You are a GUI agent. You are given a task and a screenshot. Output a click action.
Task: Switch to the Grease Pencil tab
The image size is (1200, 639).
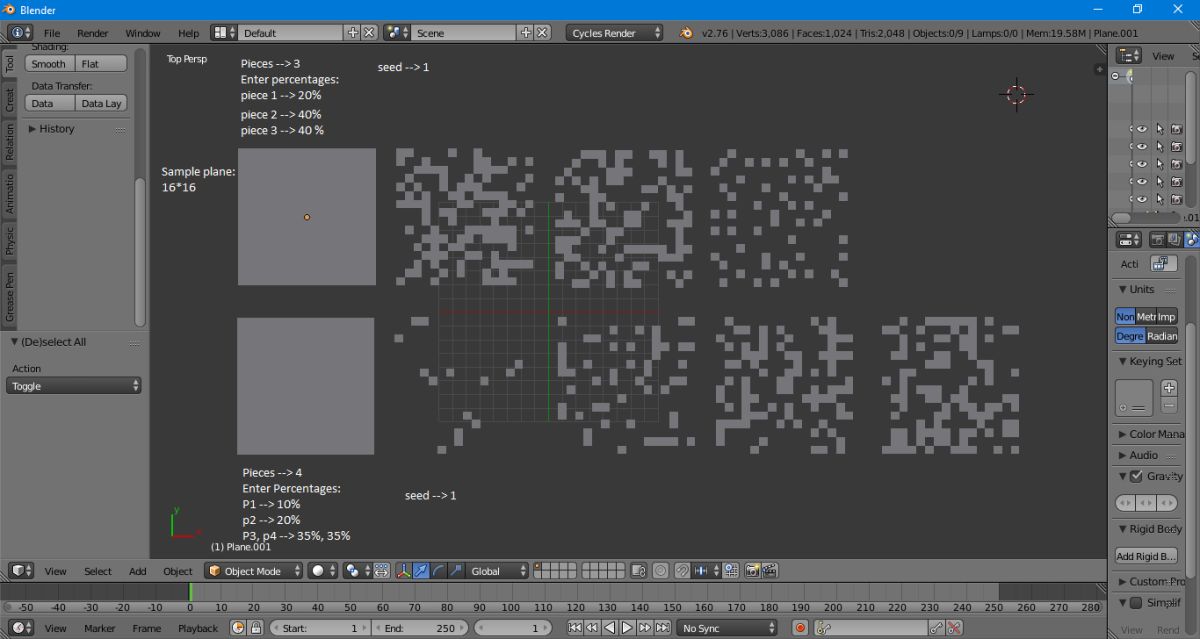tap(9, 297)
